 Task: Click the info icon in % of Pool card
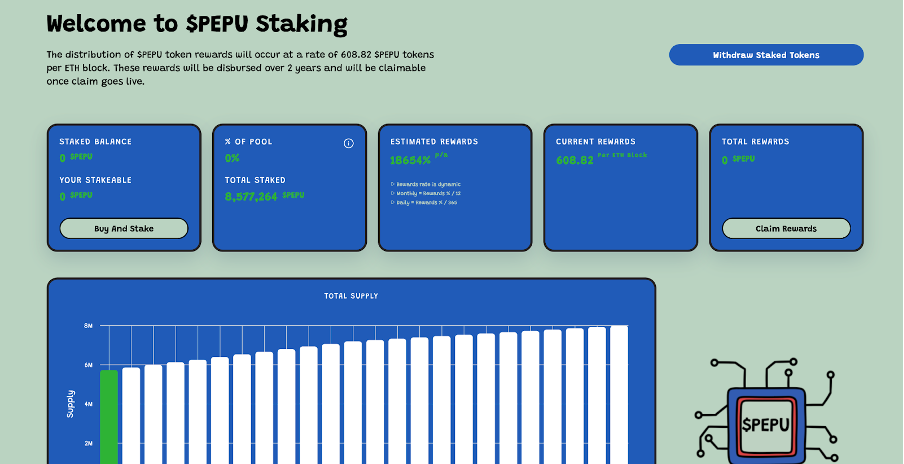(348, 144)
